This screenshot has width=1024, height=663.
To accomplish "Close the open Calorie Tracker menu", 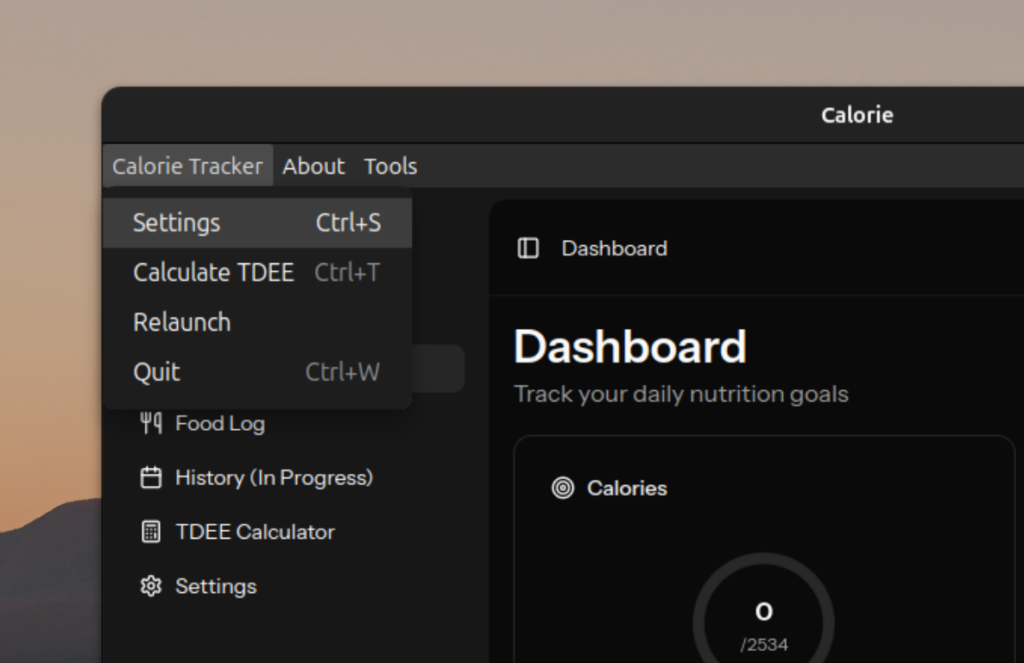I will (x=187, y=166).
